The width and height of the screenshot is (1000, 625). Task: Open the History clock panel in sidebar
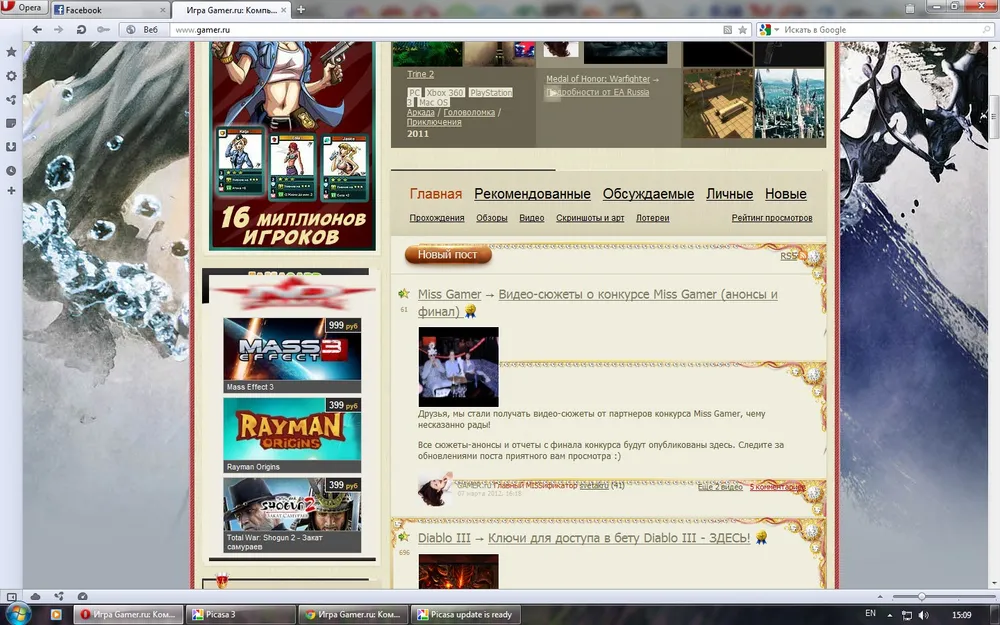click(11, 171)
